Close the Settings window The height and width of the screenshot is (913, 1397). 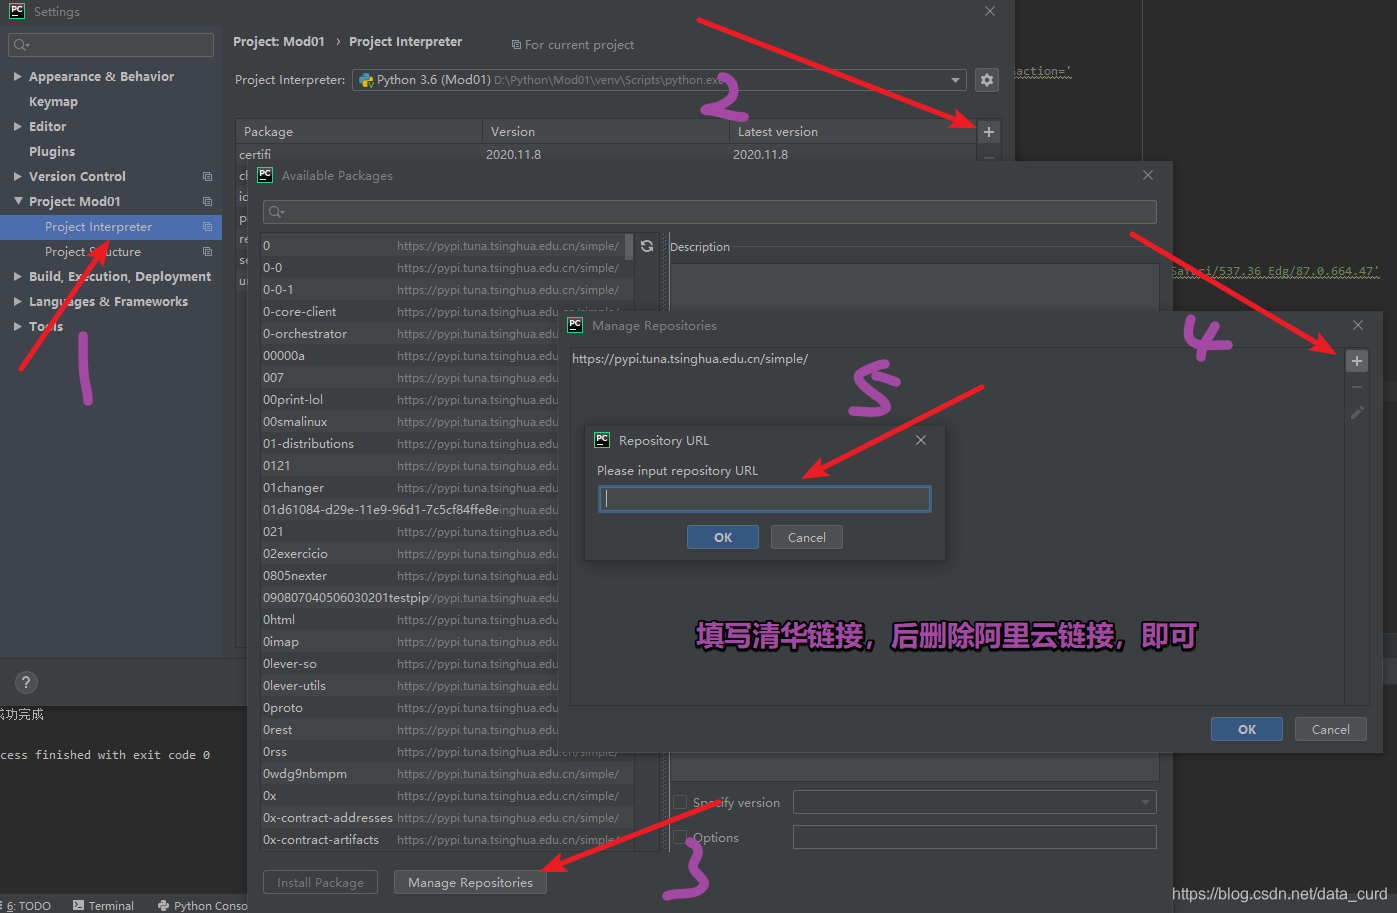(990, 11)
